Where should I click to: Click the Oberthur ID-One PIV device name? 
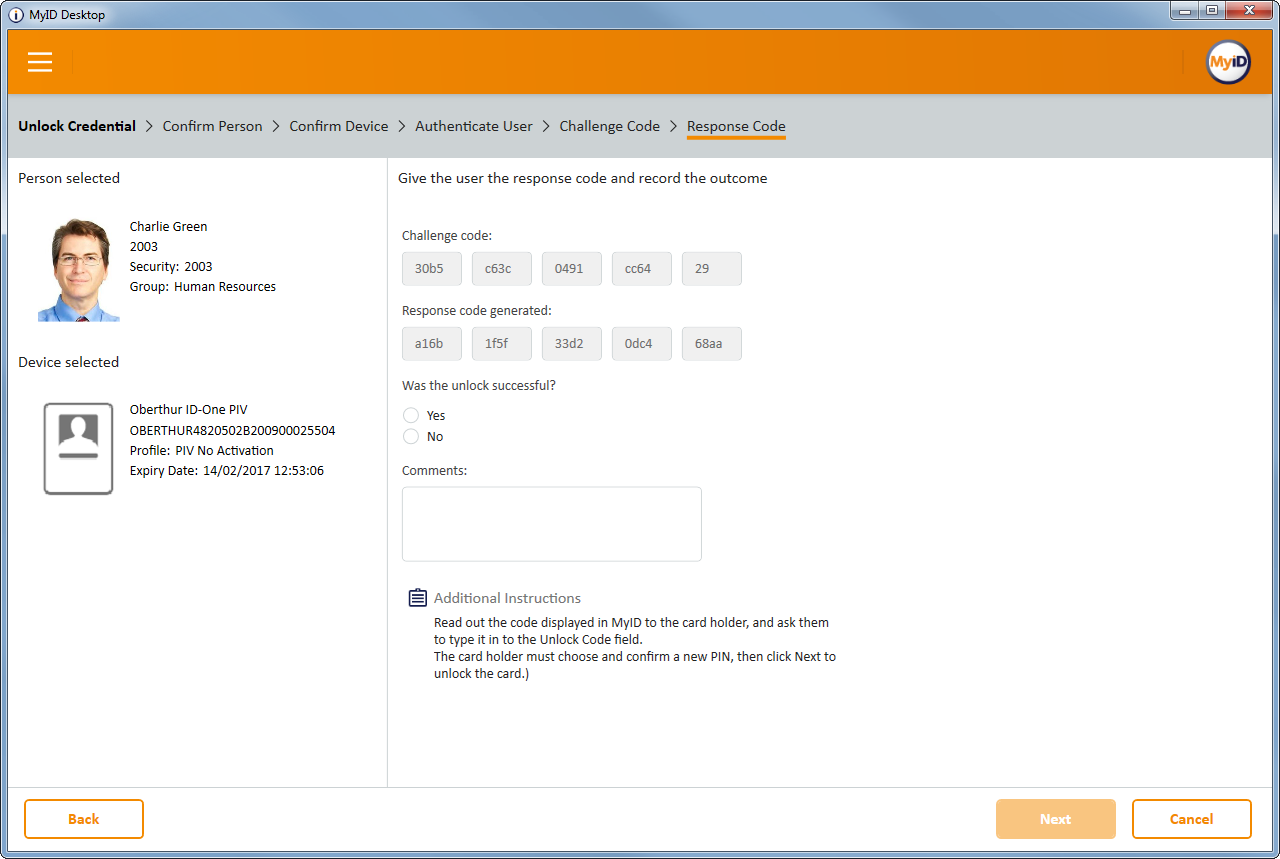click(x=189, y=410)
